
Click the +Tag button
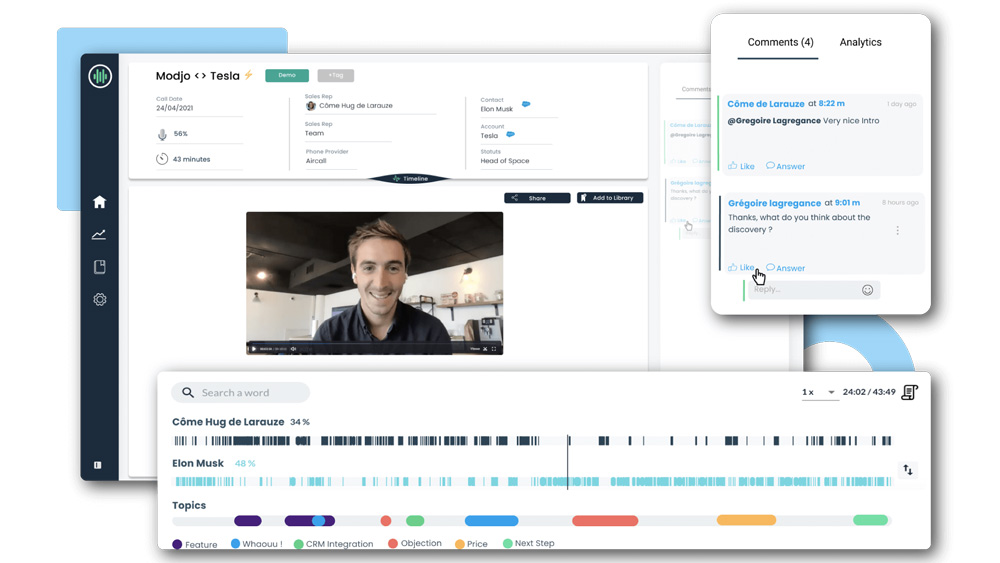point(335,75)
